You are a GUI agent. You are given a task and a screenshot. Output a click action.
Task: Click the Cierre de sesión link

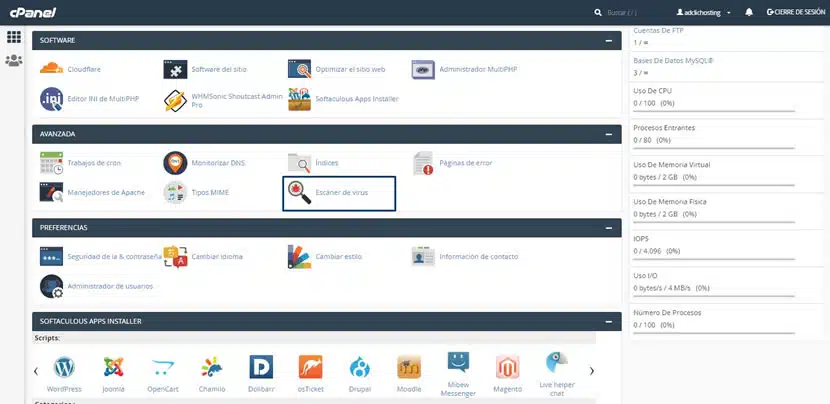[796, 12]
